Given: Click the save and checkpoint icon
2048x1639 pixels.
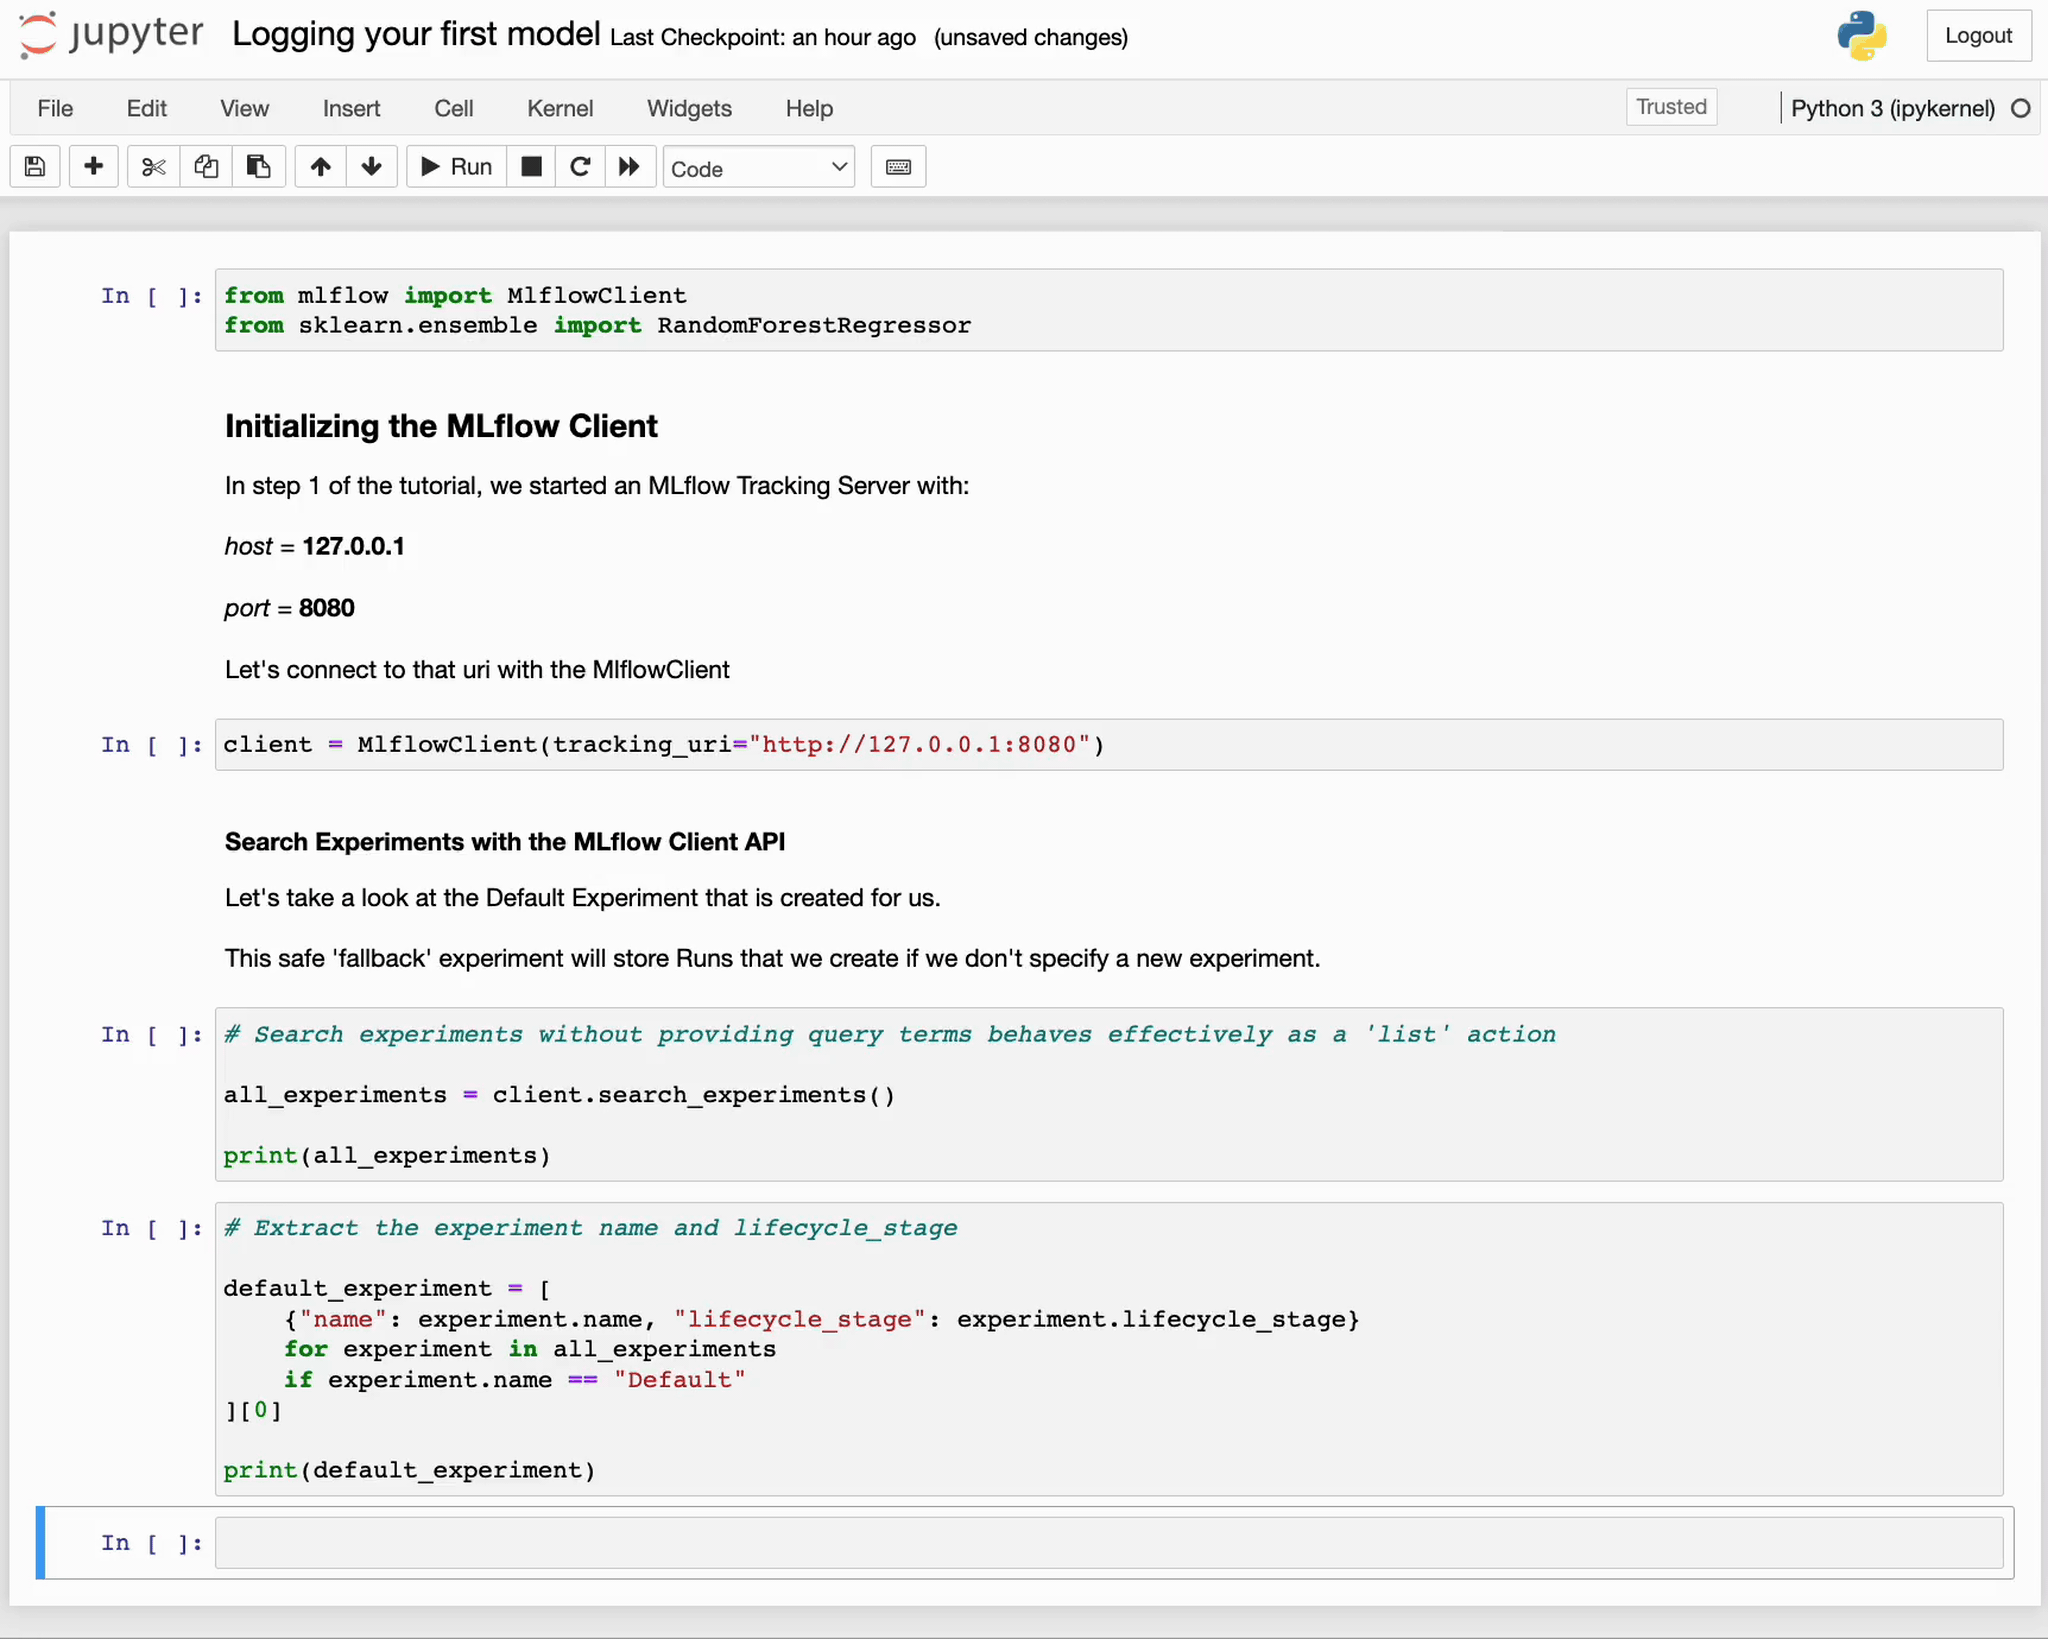Looking at the screenshot, I should tap(35, 167).
